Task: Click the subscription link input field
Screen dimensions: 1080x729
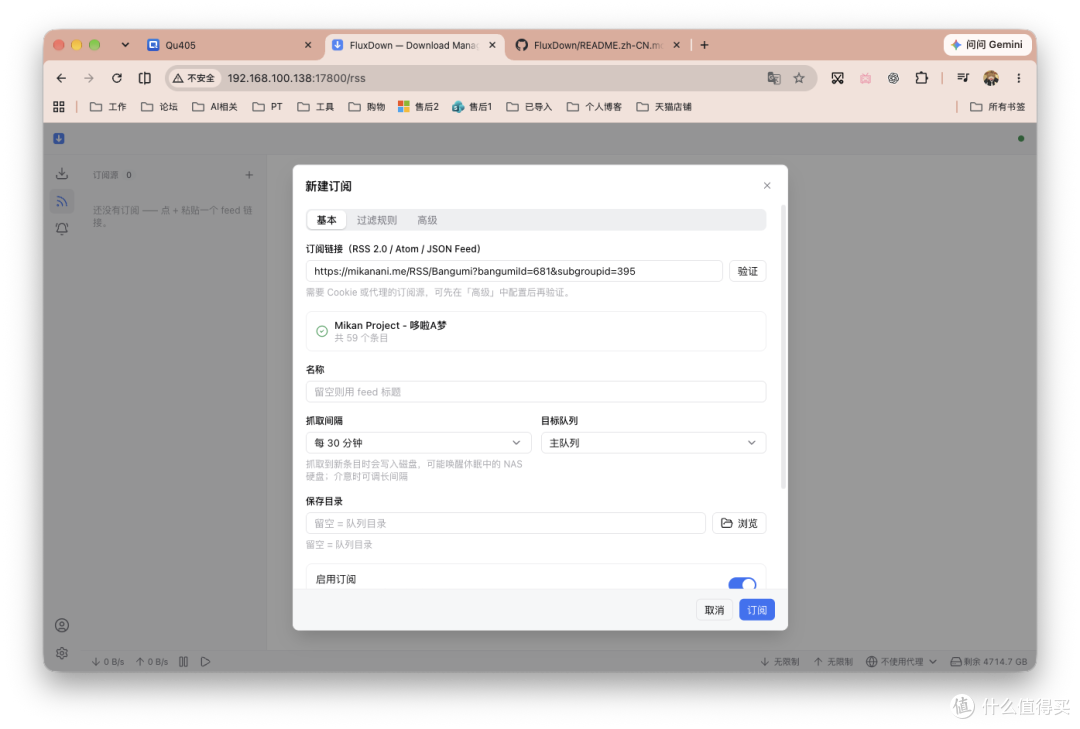Action: point(514,271)
